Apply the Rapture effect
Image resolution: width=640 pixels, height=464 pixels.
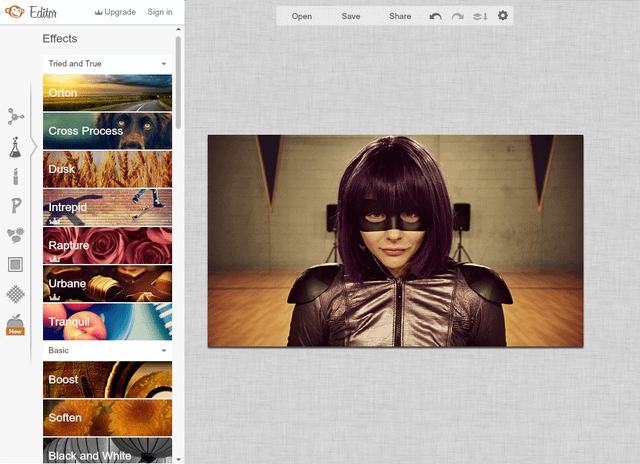[107, 245]
